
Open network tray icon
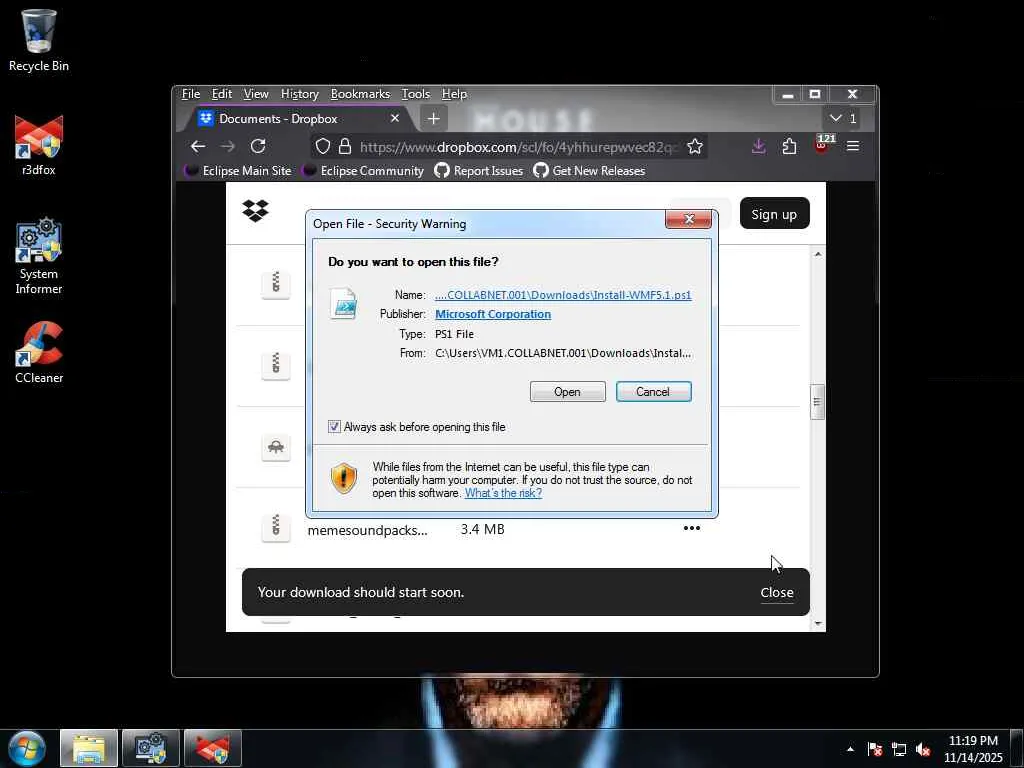(899, 749)
